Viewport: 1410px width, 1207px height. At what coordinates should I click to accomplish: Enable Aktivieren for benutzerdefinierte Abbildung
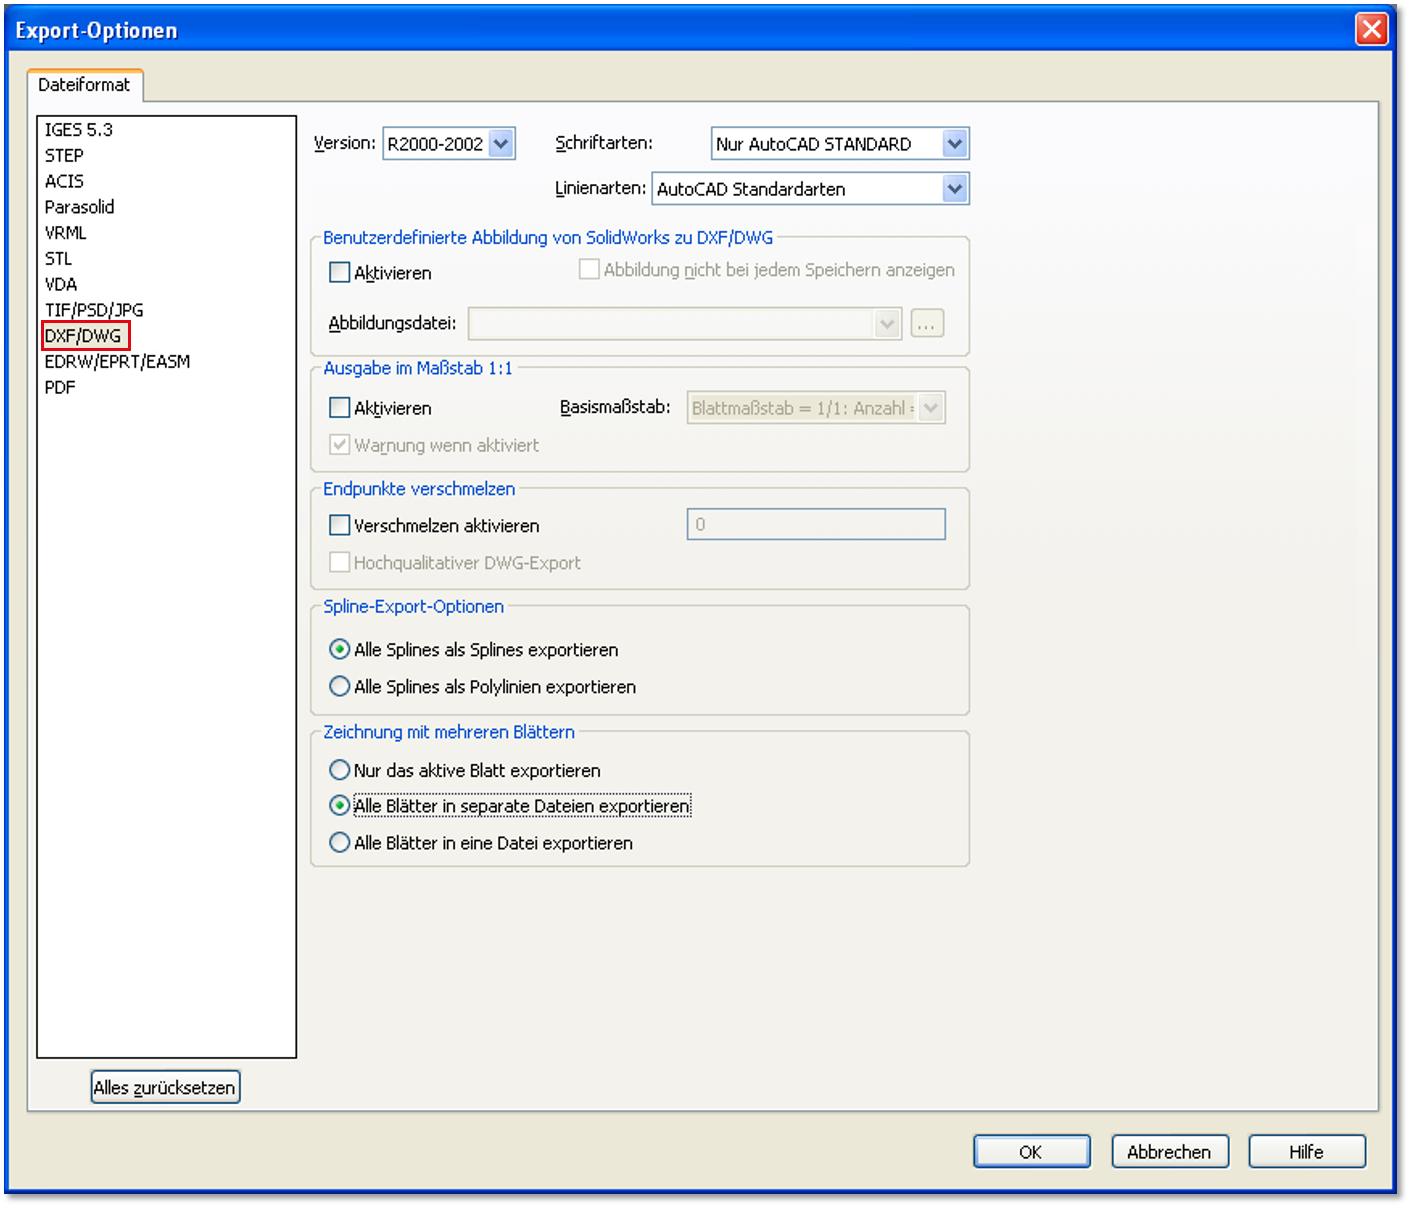[340, 272]
